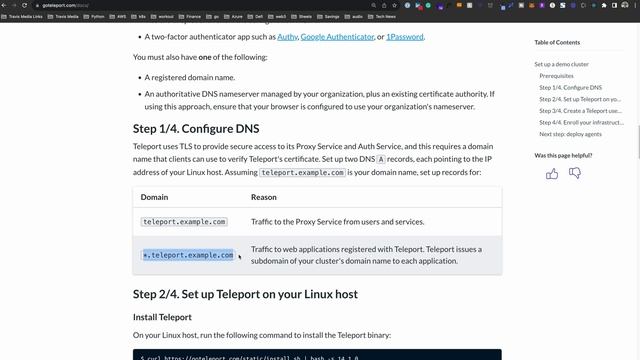This screenshot has width=640, height=360.
Task: Open the k8s bookmark folder
Action: coord(139,17)
